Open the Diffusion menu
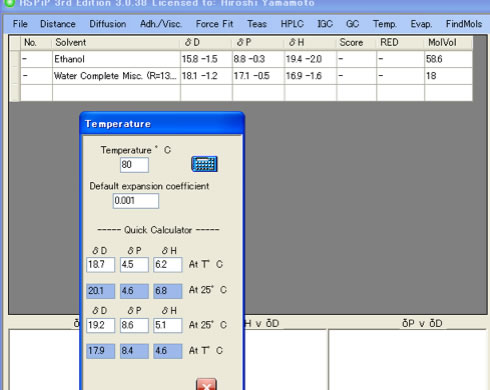Image resolution: width=490 pixels, height=390 pixels. point(108,24)
